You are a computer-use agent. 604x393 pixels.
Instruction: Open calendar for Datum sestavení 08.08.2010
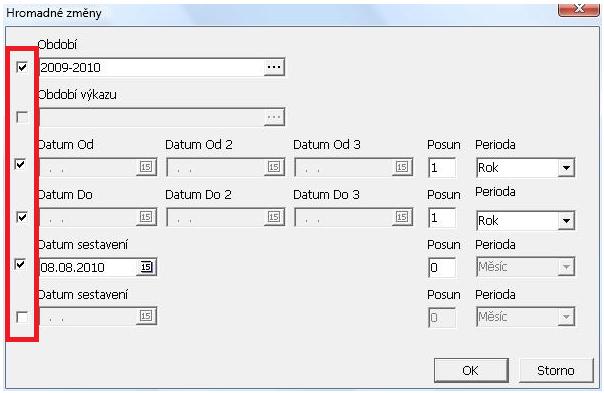coord(146,267)
